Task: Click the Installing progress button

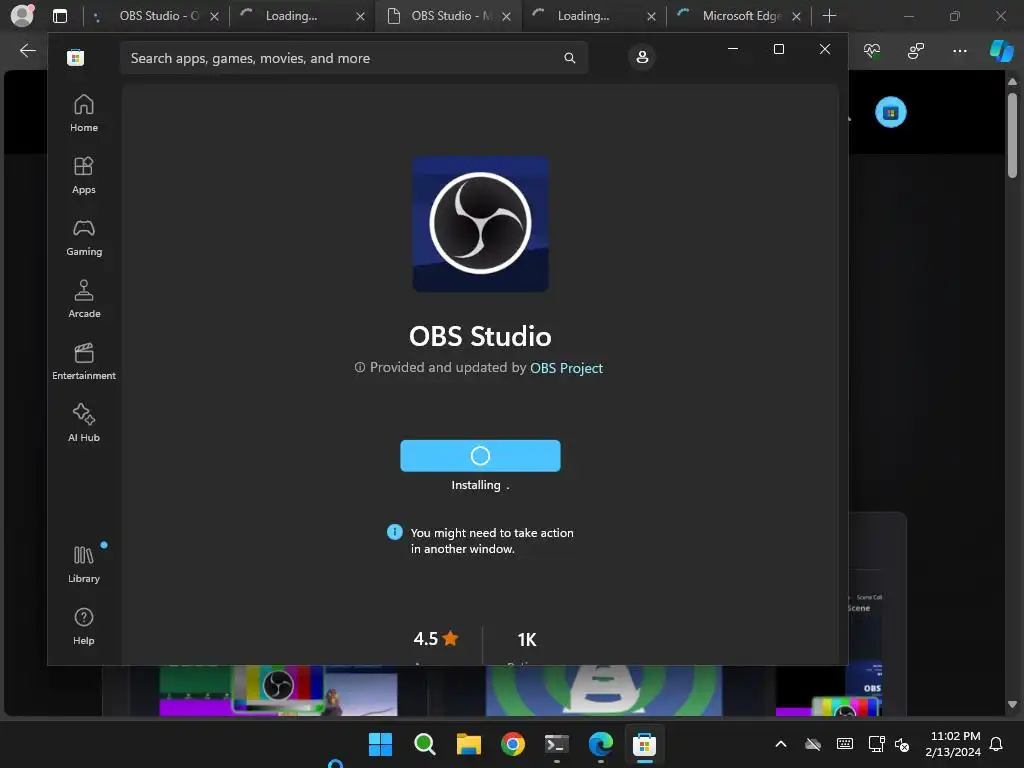Action: pyautogui.click(x=480, y=456)
